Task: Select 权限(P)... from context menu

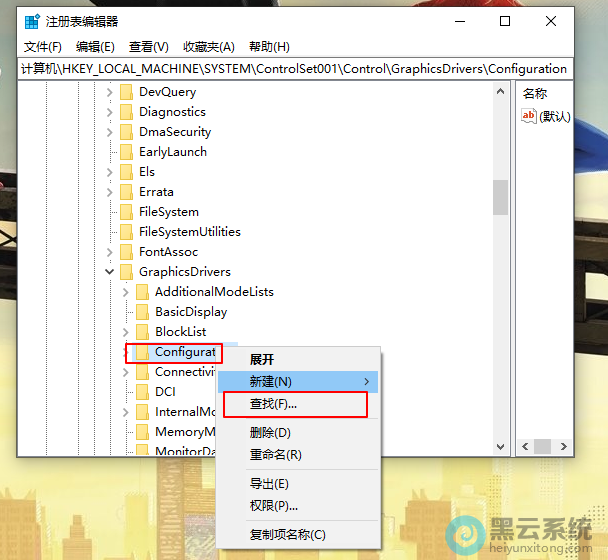Action: (274, 506)
